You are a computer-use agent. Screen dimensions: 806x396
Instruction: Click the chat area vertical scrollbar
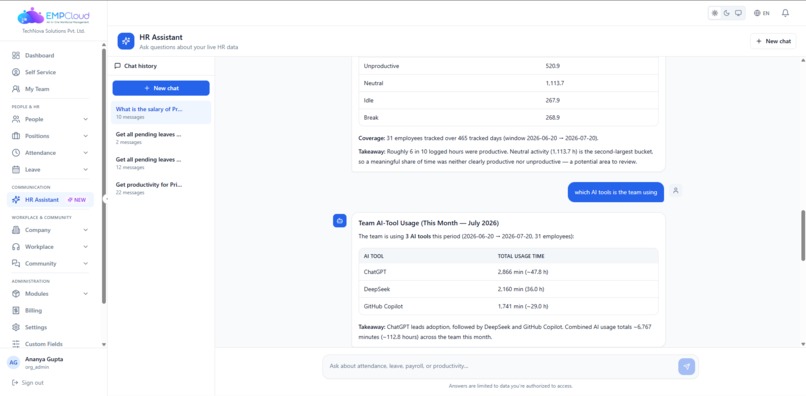pyautogui.click(x=803, y=235)
